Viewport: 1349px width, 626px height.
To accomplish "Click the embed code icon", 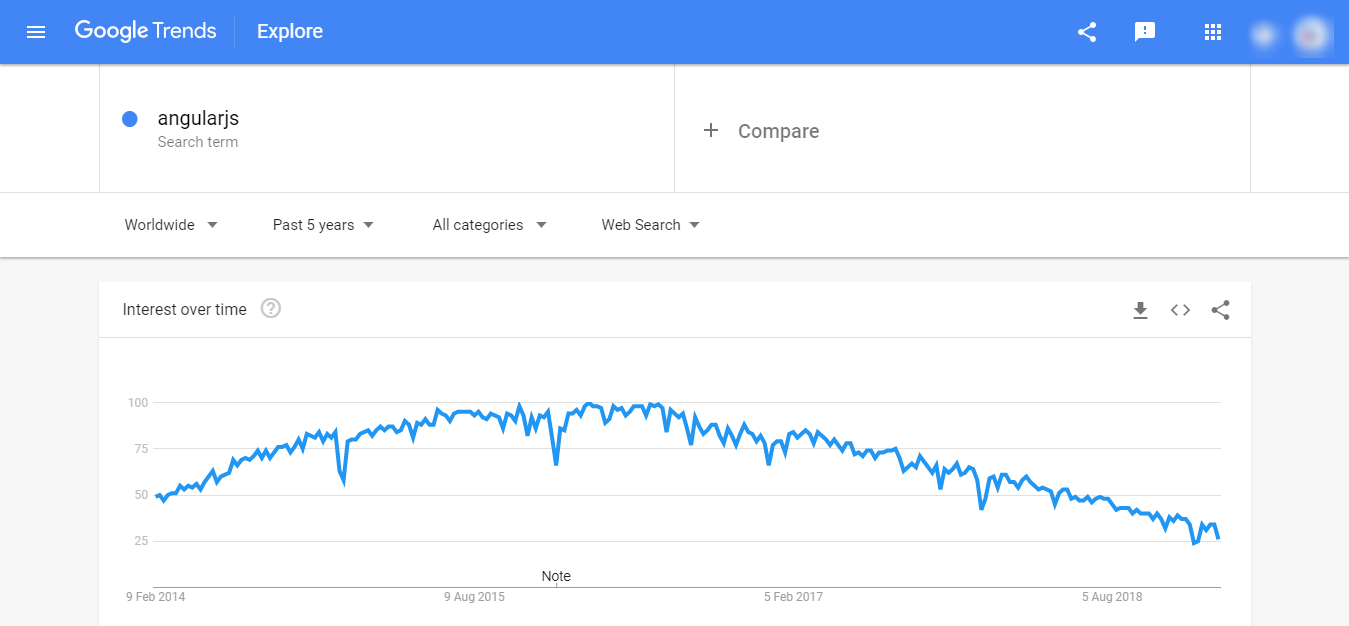I will 1180,310.
